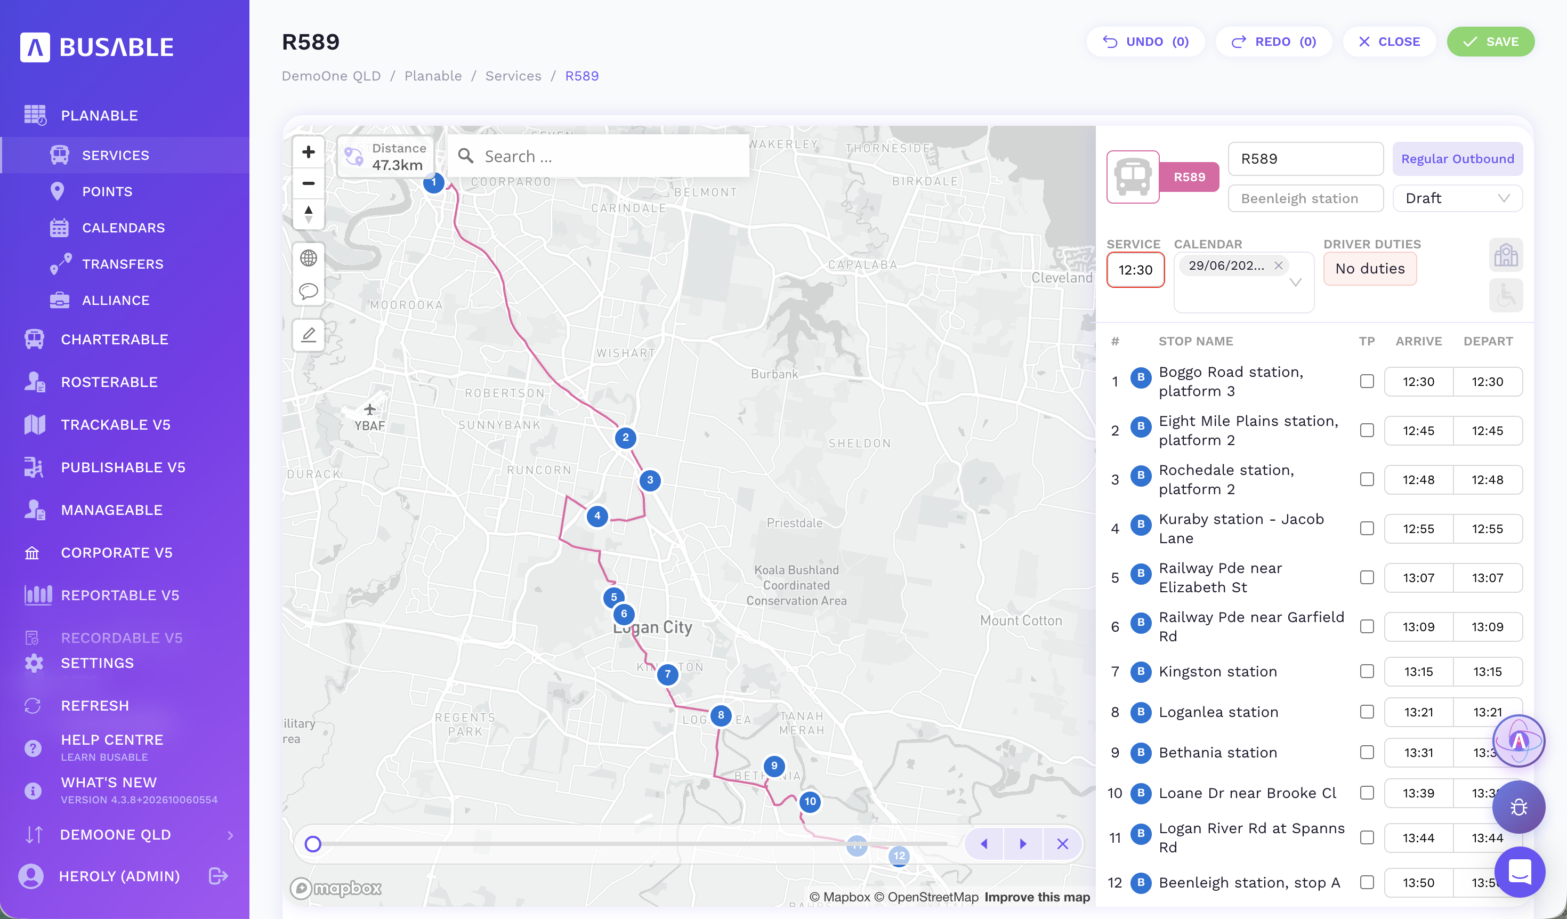The height and width of the screenshot is (919, 1567).
Task: Zoom in on the map
Action: tap(308, 152)
